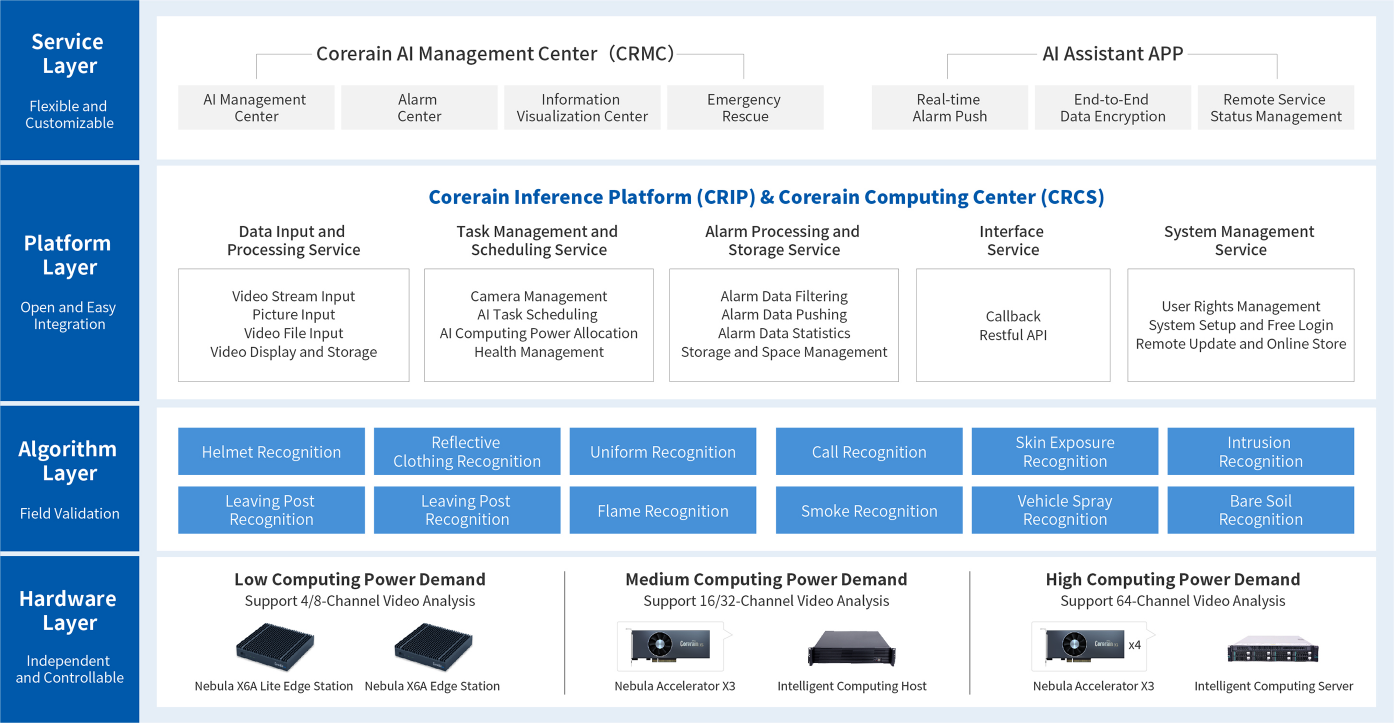Select the Vehicle Spray Recognition tile

1065,510
